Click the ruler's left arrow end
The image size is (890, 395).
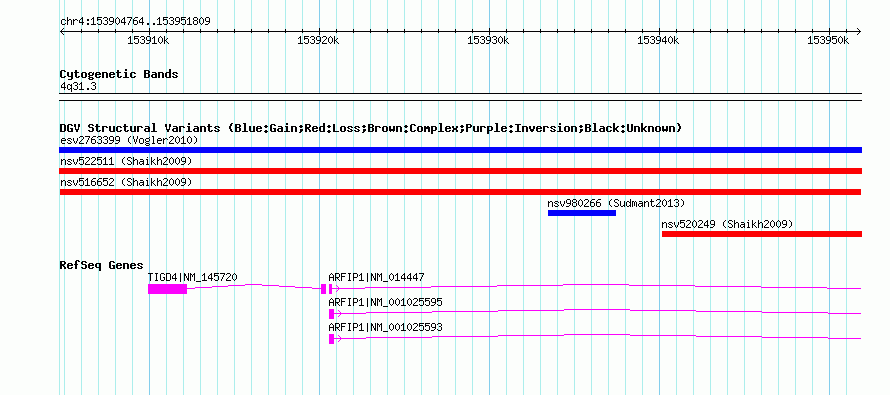point(62,31)
